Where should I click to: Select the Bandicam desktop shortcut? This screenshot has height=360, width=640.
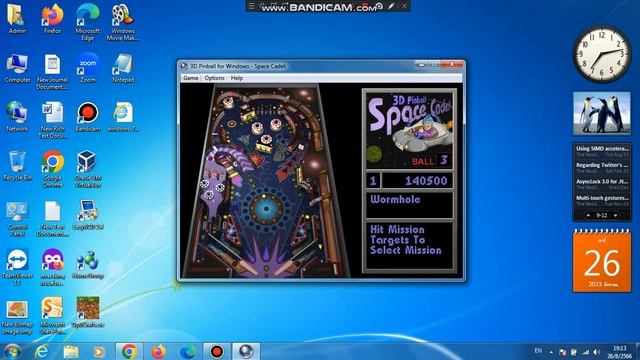[x=87, y=117]
